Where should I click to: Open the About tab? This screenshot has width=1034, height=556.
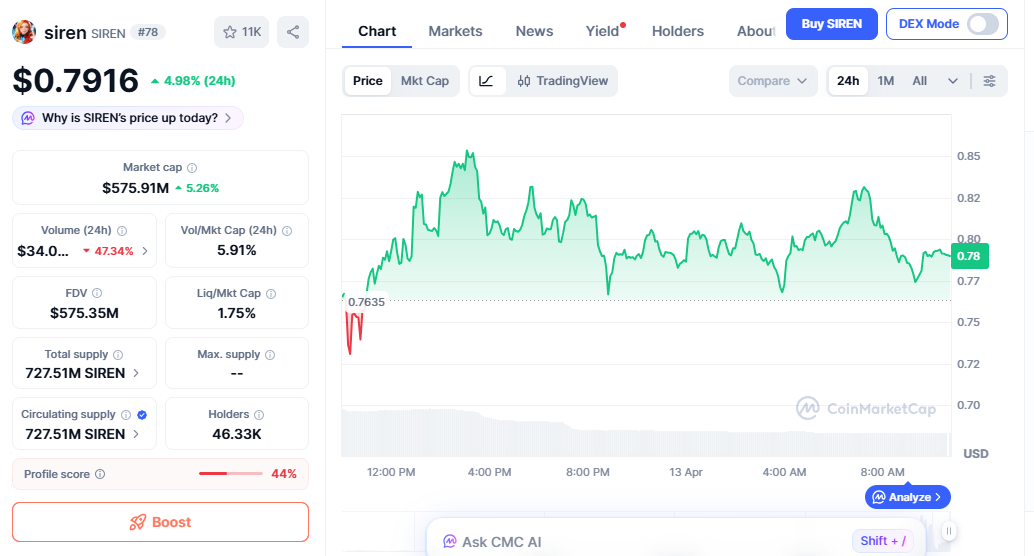tap(756, 31)
